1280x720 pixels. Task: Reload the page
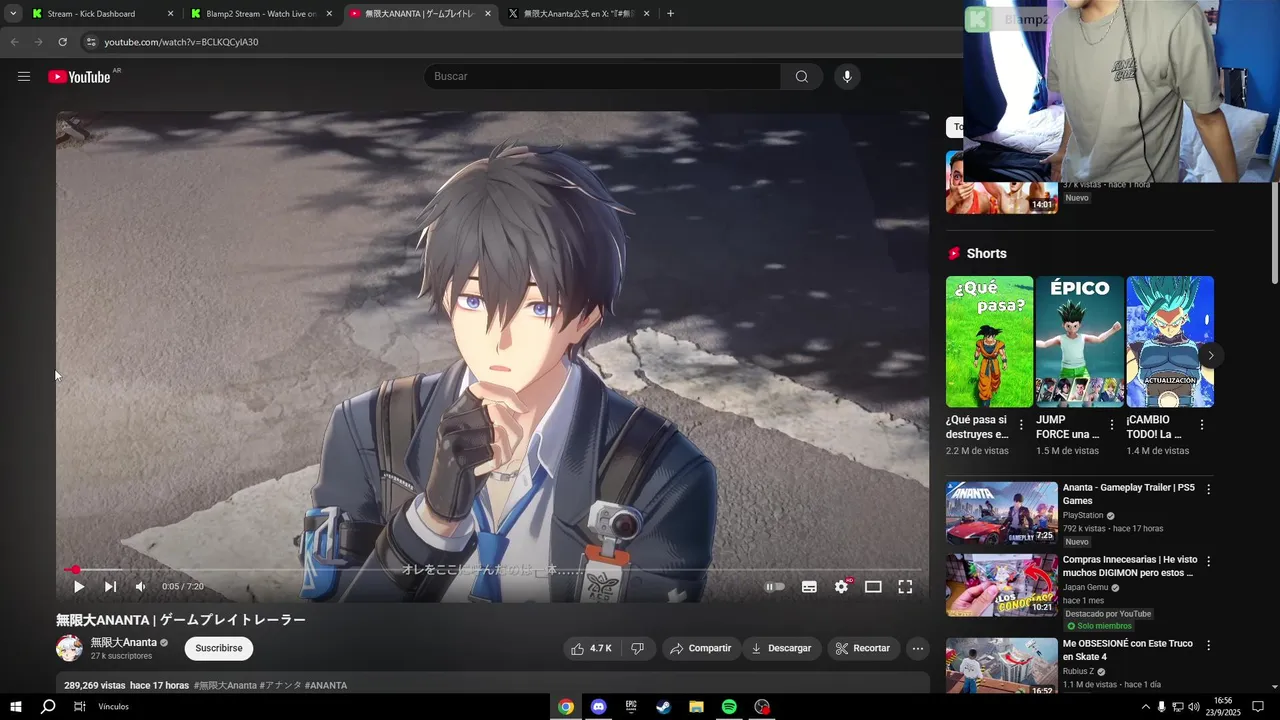[62, 42]
